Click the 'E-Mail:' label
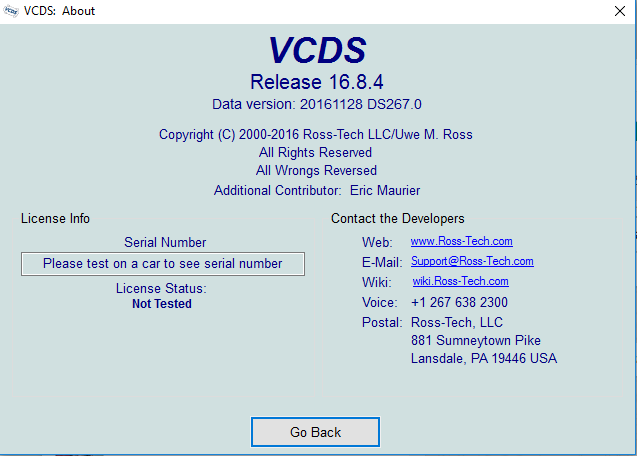This screenshot has width=637, height=456. 382,262
